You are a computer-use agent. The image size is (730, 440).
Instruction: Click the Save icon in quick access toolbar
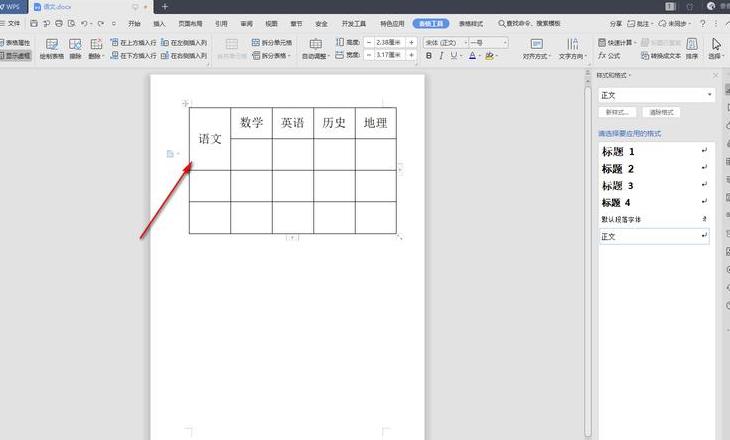click(x=34, y=23)
